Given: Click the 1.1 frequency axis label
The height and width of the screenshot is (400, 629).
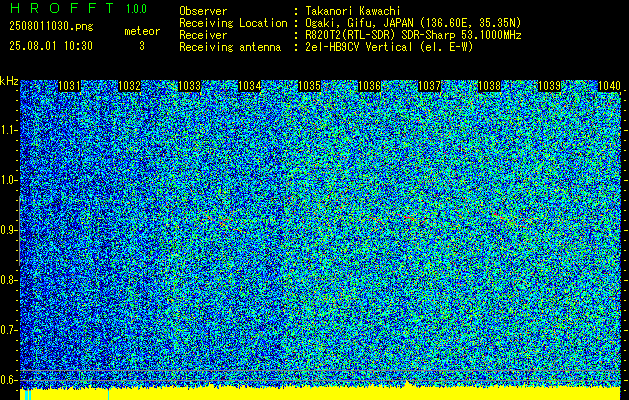Looking at the screenshot, I should (x=9, y=130).
